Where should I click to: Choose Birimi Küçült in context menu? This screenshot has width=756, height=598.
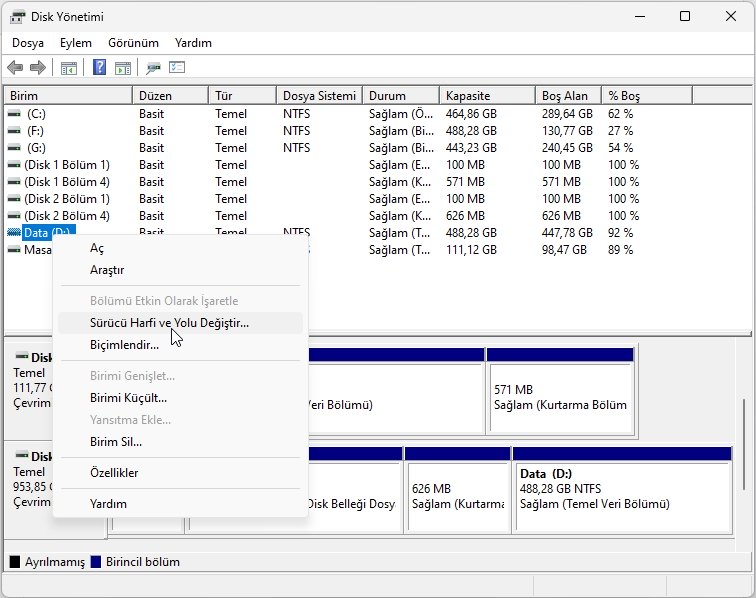(x=128, y=398)
